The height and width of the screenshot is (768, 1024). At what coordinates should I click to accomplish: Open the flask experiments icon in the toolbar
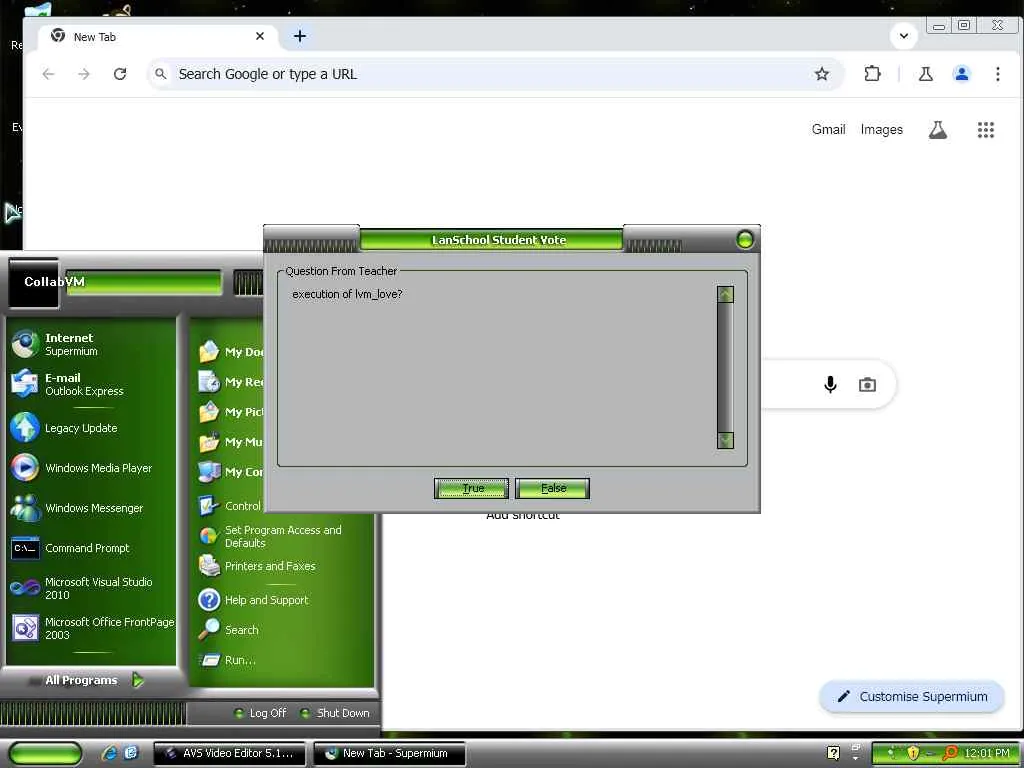(925, 74)
